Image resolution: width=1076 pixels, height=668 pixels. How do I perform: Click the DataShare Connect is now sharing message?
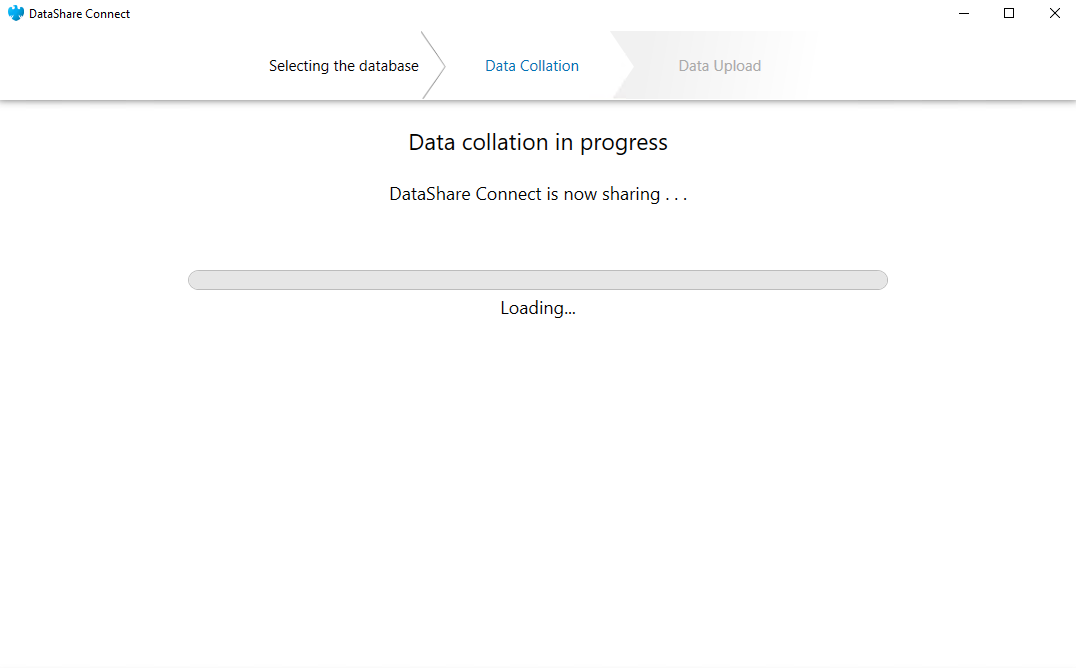coord(537,193)
